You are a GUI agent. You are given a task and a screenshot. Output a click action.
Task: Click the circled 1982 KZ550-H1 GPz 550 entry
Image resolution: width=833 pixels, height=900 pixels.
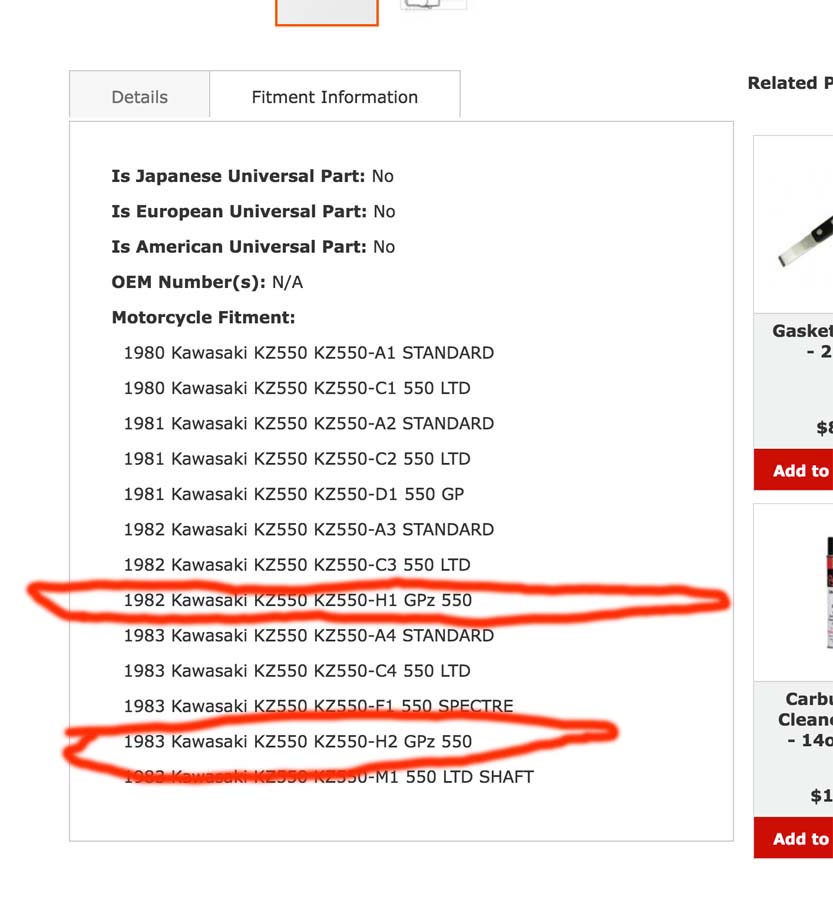click(x=297, y=600)
